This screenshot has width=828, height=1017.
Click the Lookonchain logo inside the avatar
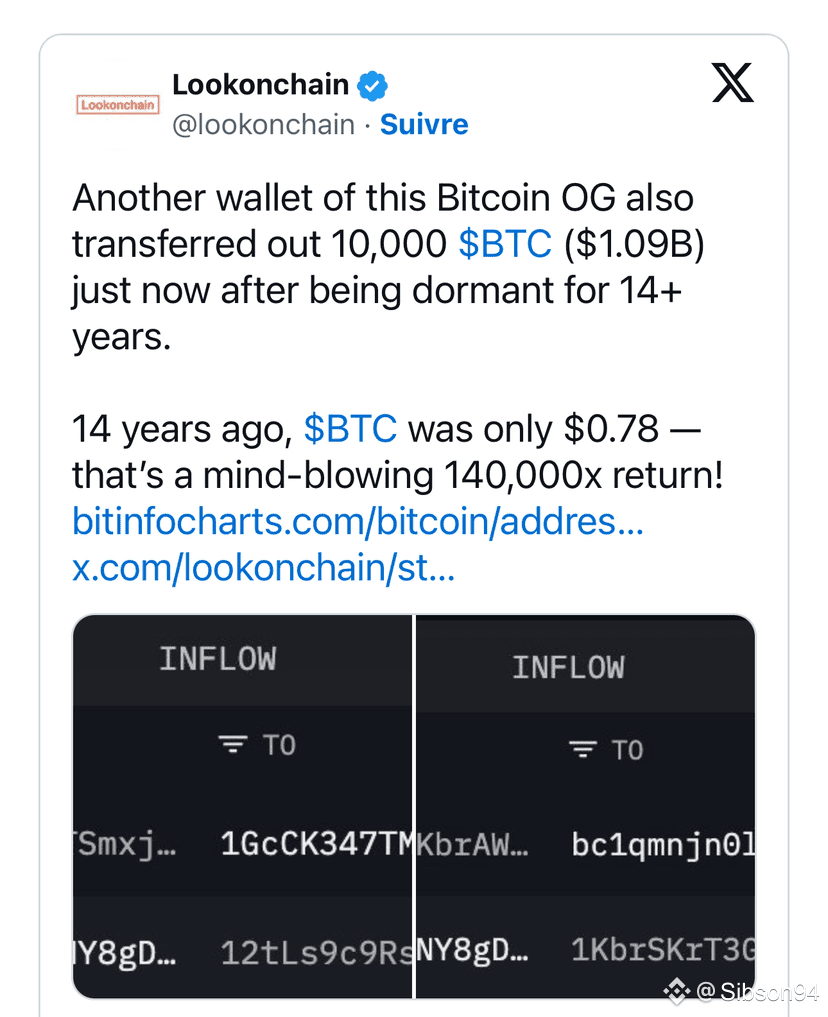[x=117, y=103]
